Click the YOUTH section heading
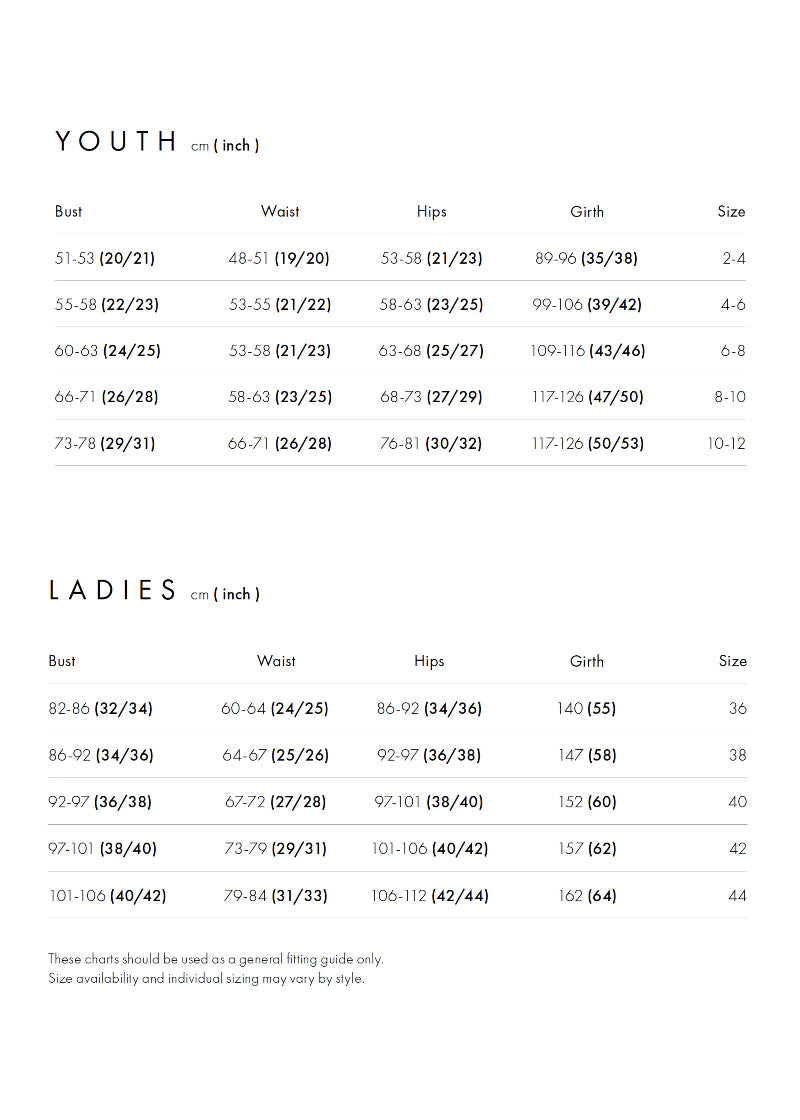The width and height of the screenshot is (800, 1120). pyautogui.click(x=116, y=142)
